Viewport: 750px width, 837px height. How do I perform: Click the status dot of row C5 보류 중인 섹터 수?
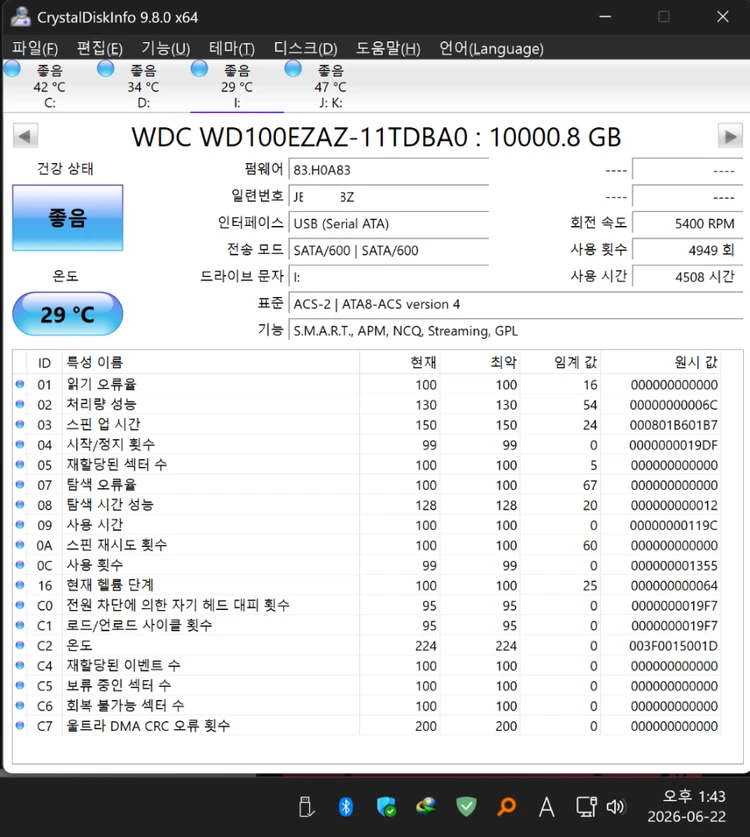[x=20, y=685]
